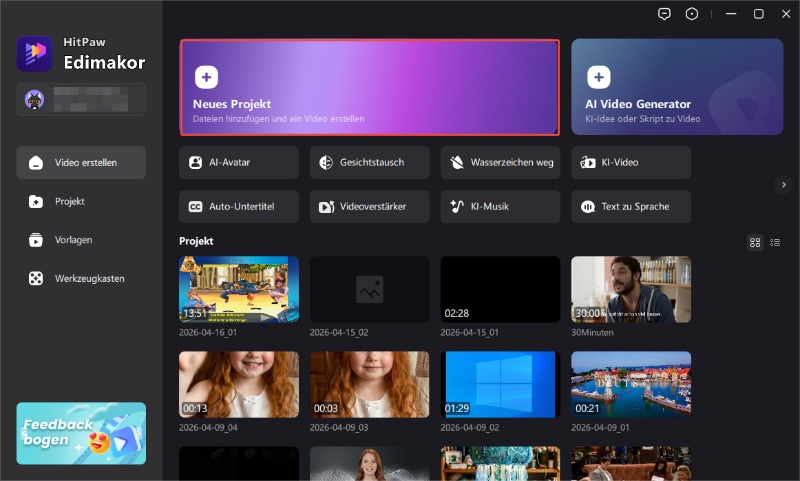Open project thumbnail 2026-04-09_03
The width and height of the screenshot is (800, 481).
[x=369, y=384]
